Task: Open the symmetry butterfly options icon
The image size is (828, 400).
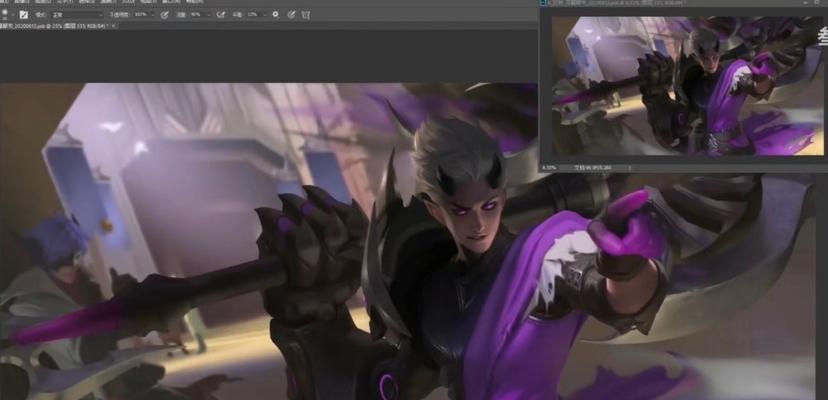Action: coord(306,15)
